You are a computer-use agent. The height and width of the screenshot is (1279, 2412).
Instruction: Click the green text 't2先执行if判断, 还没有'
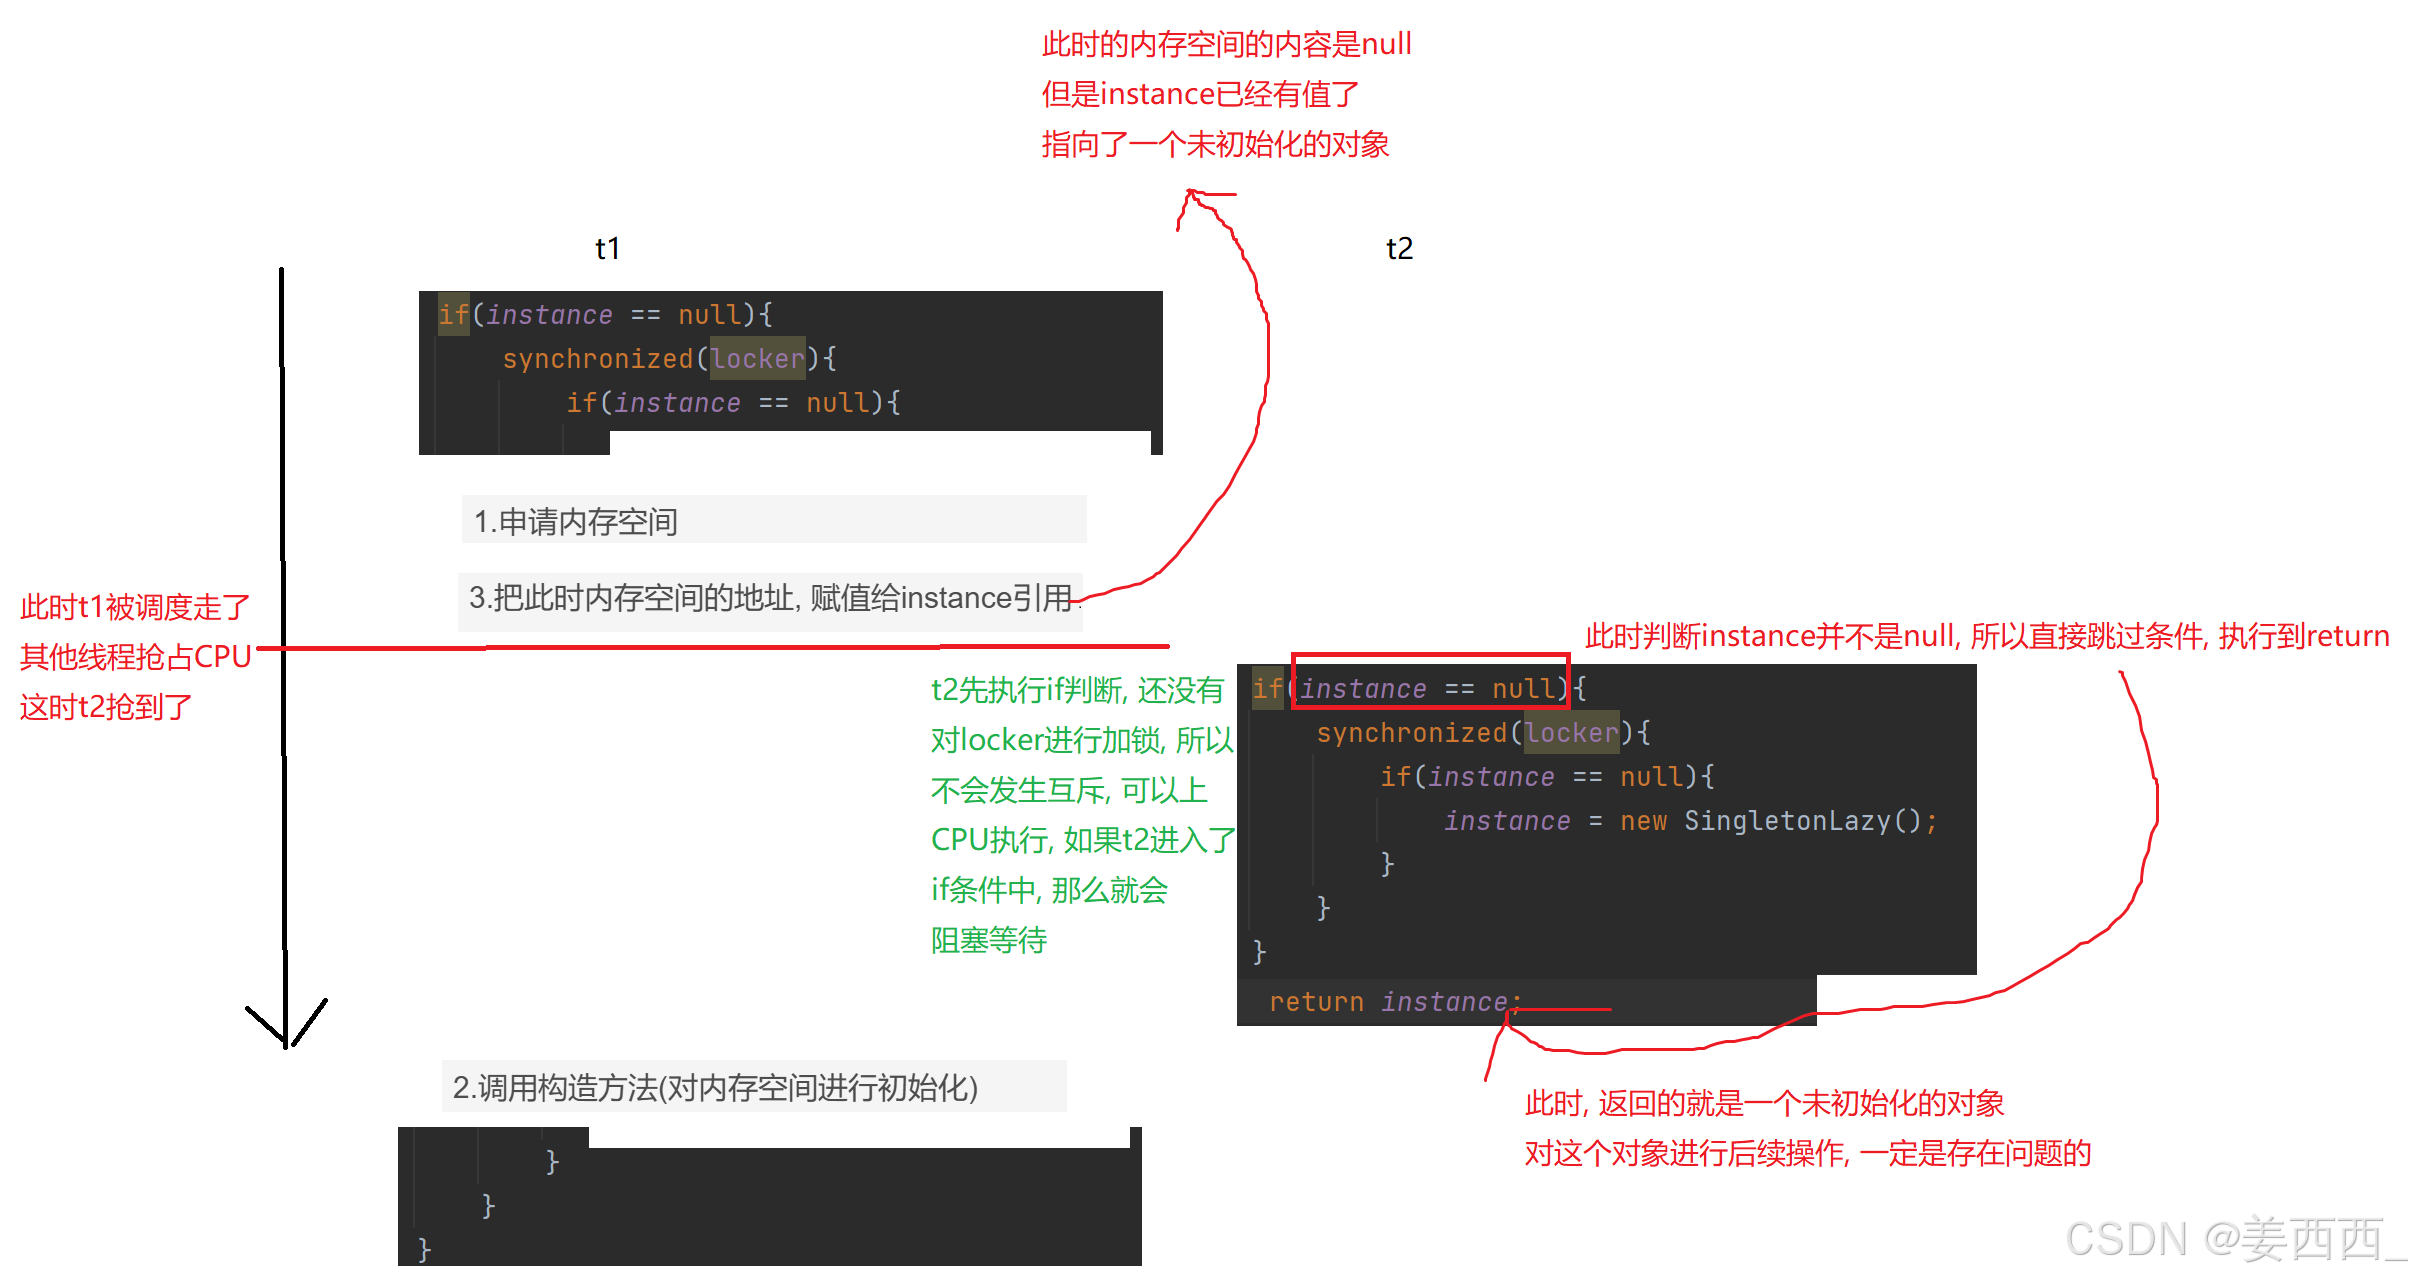click(x=1077, y=690)
